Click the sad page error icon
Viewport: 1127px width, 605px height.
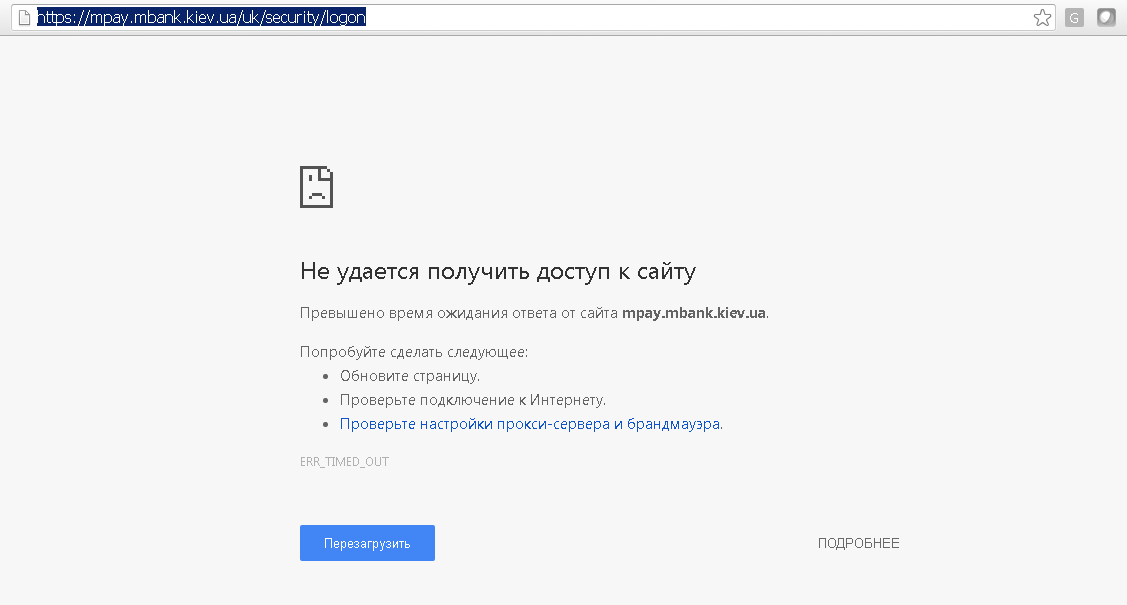pos(316,187)
